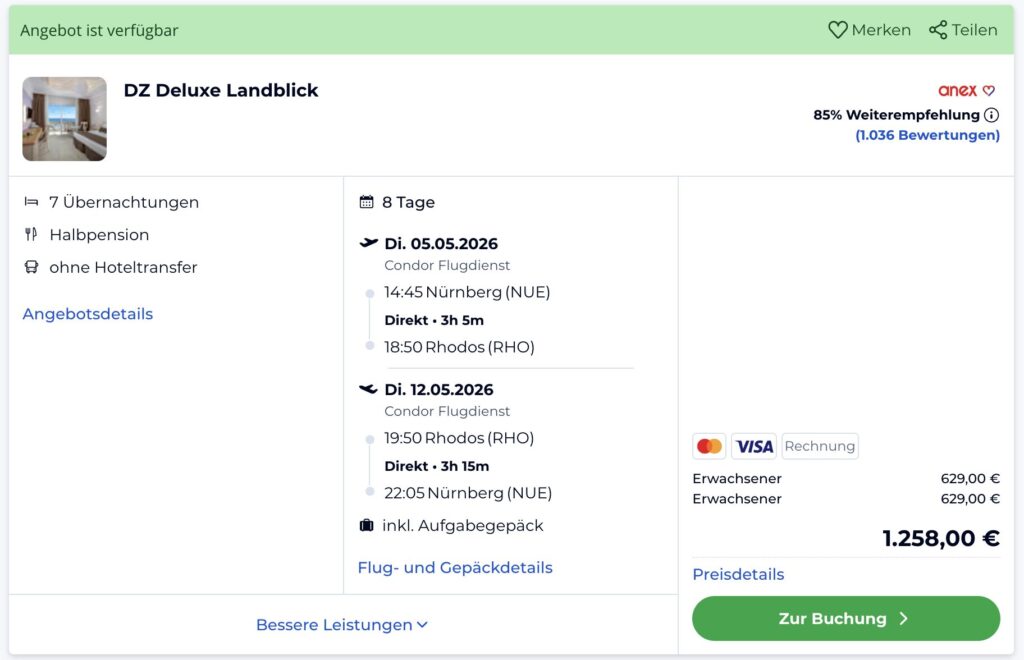Expand the Bessere Leistungen section

point(342,625)
